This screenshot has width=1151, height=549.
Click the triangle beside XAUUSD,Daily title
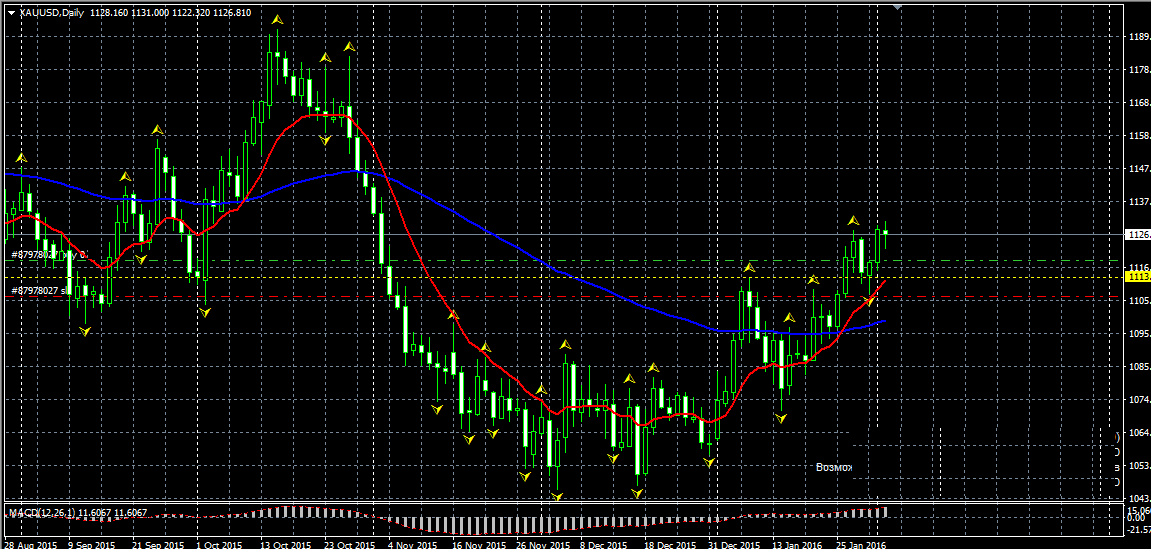point(10,13)
